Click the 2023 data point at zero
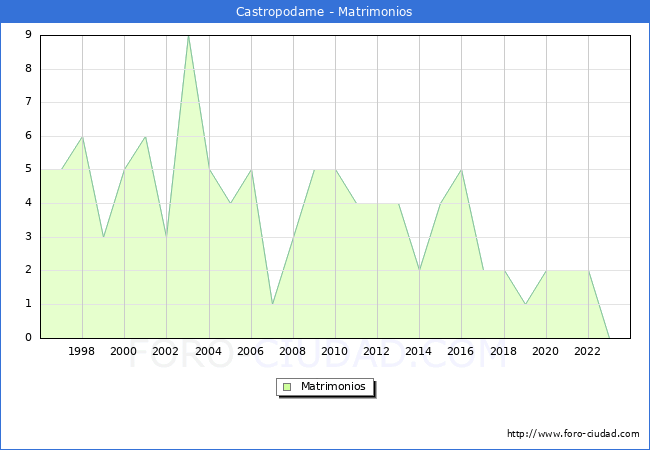Image resolution: width=650 pixels, height=450 pixels. (609, 338)
